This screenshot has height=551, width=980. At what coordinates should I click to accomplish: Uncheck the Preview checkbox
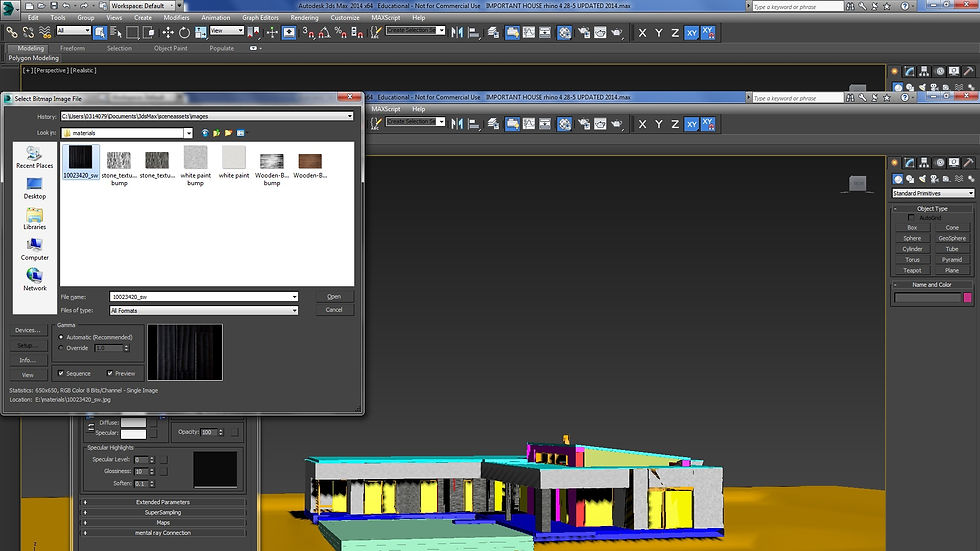pos(110,373)
